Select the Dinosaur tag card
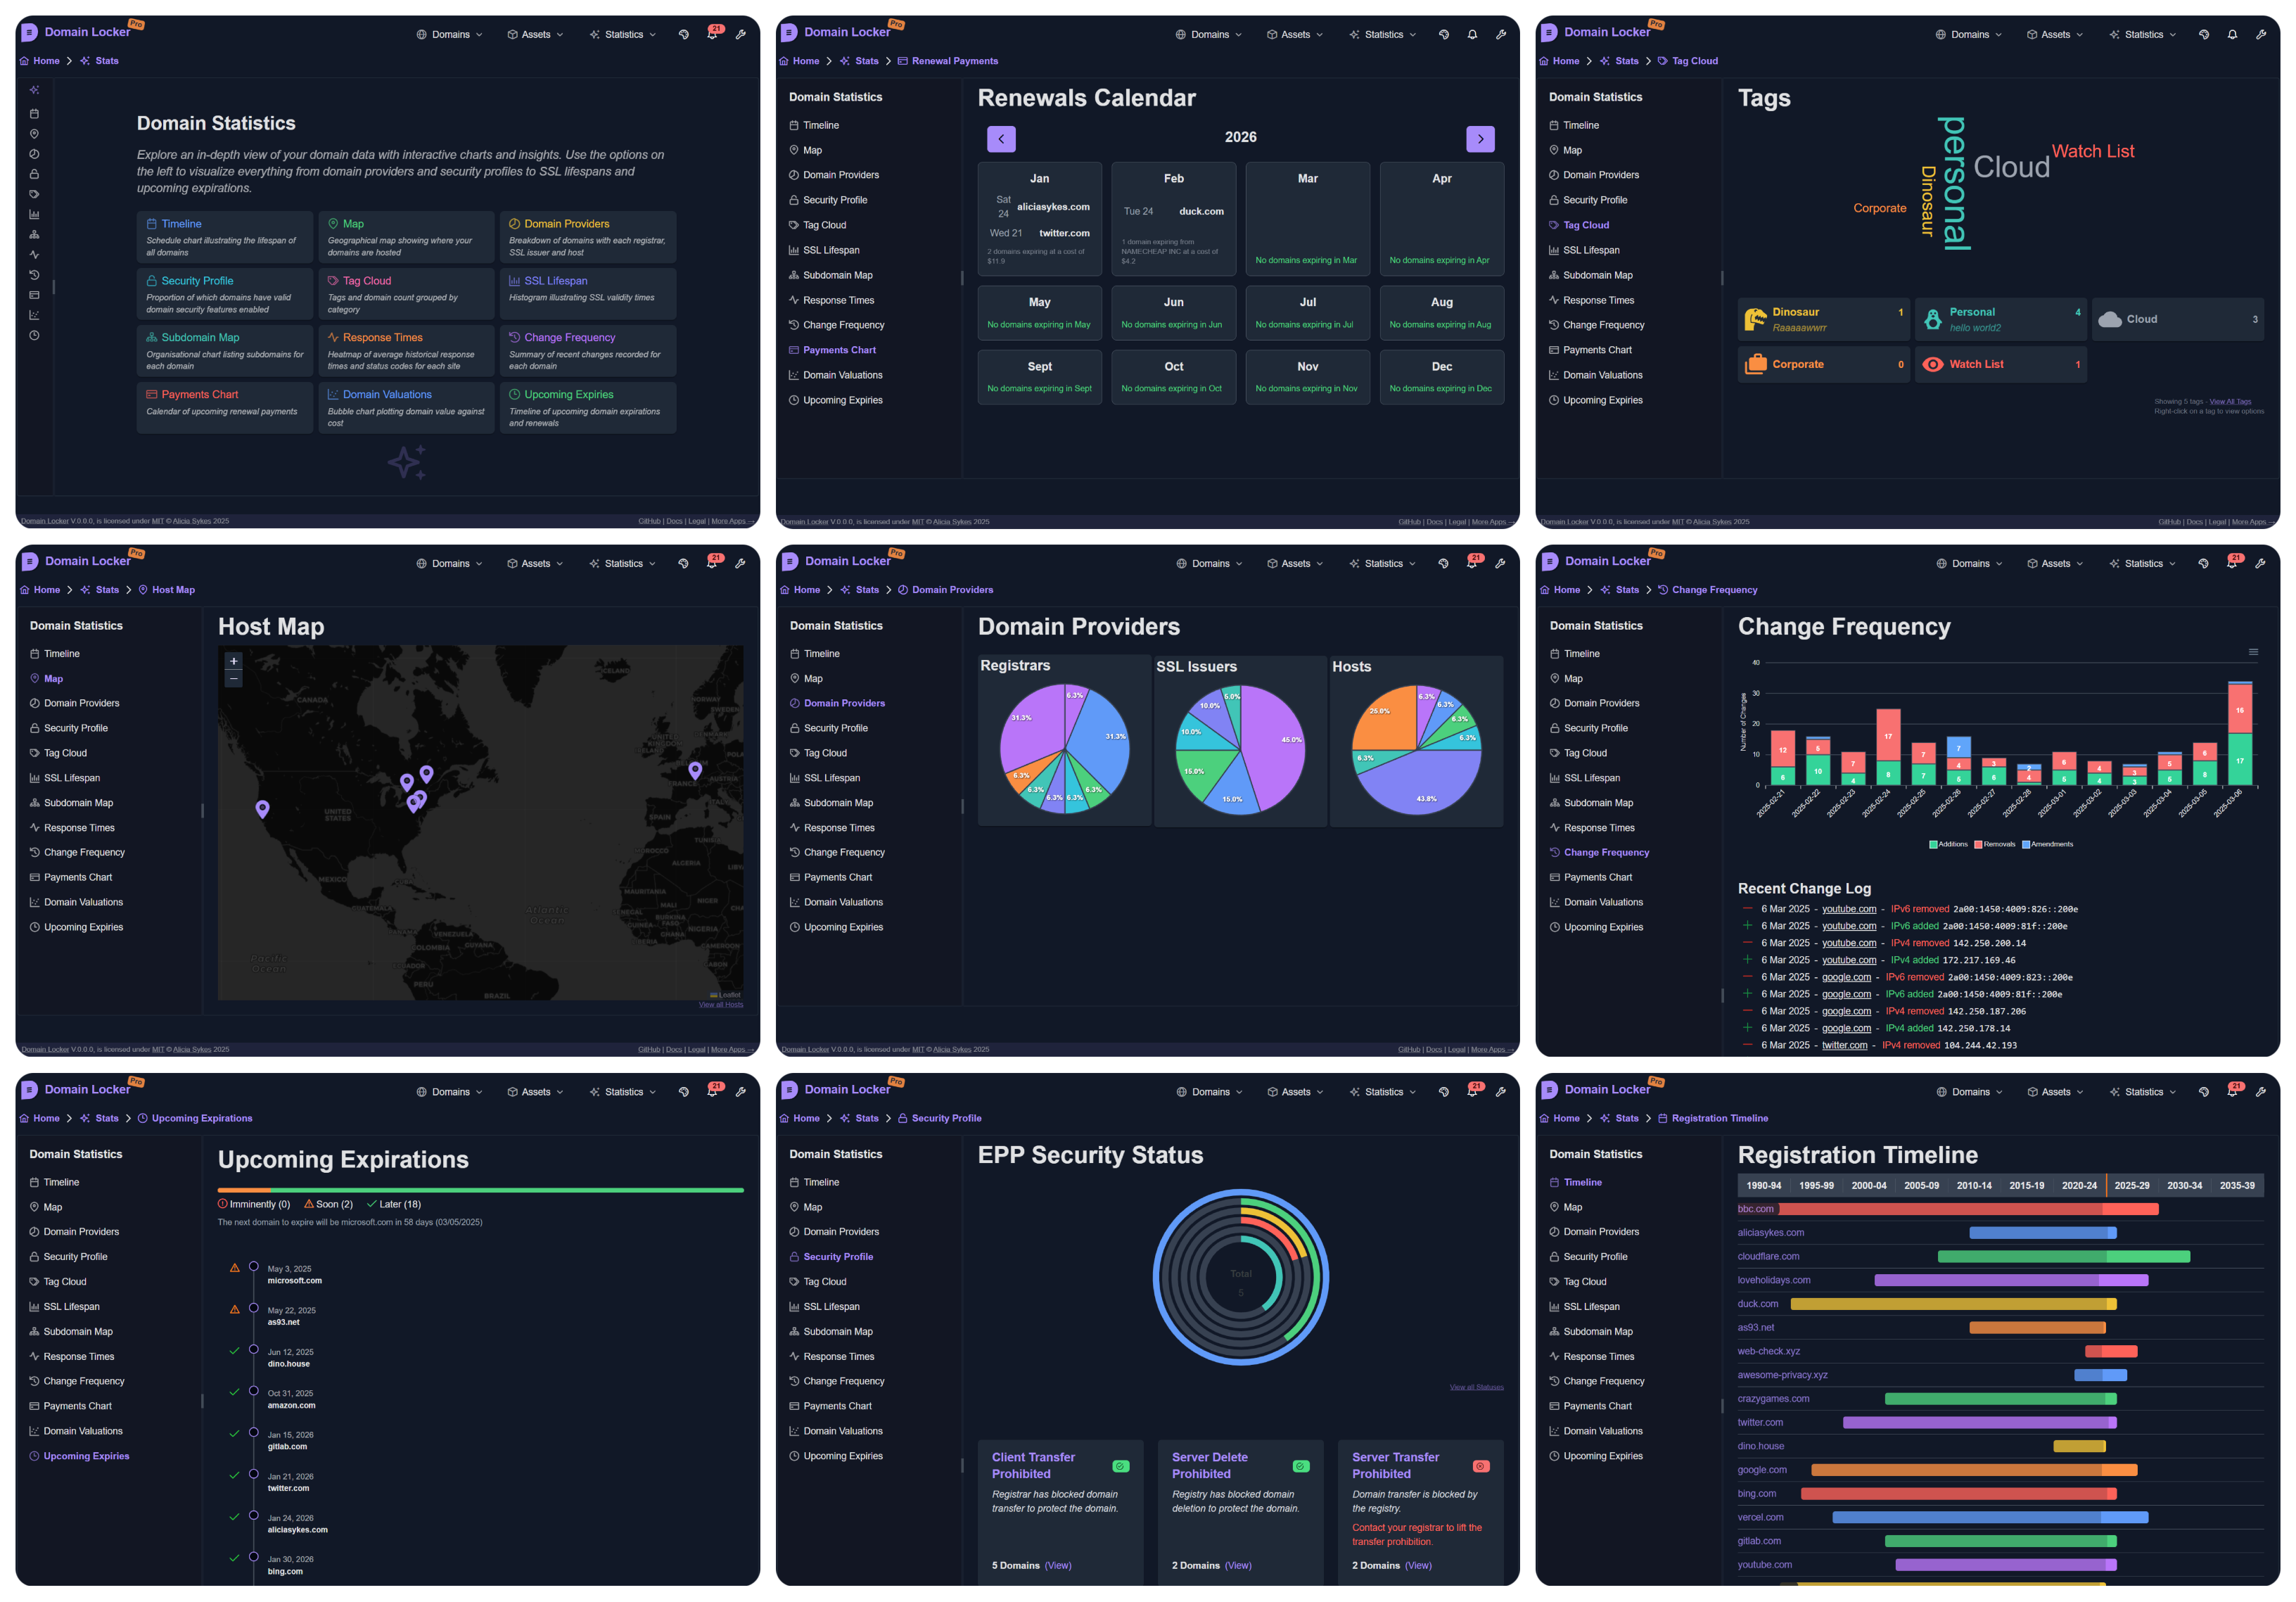 tap(1823, 320)
